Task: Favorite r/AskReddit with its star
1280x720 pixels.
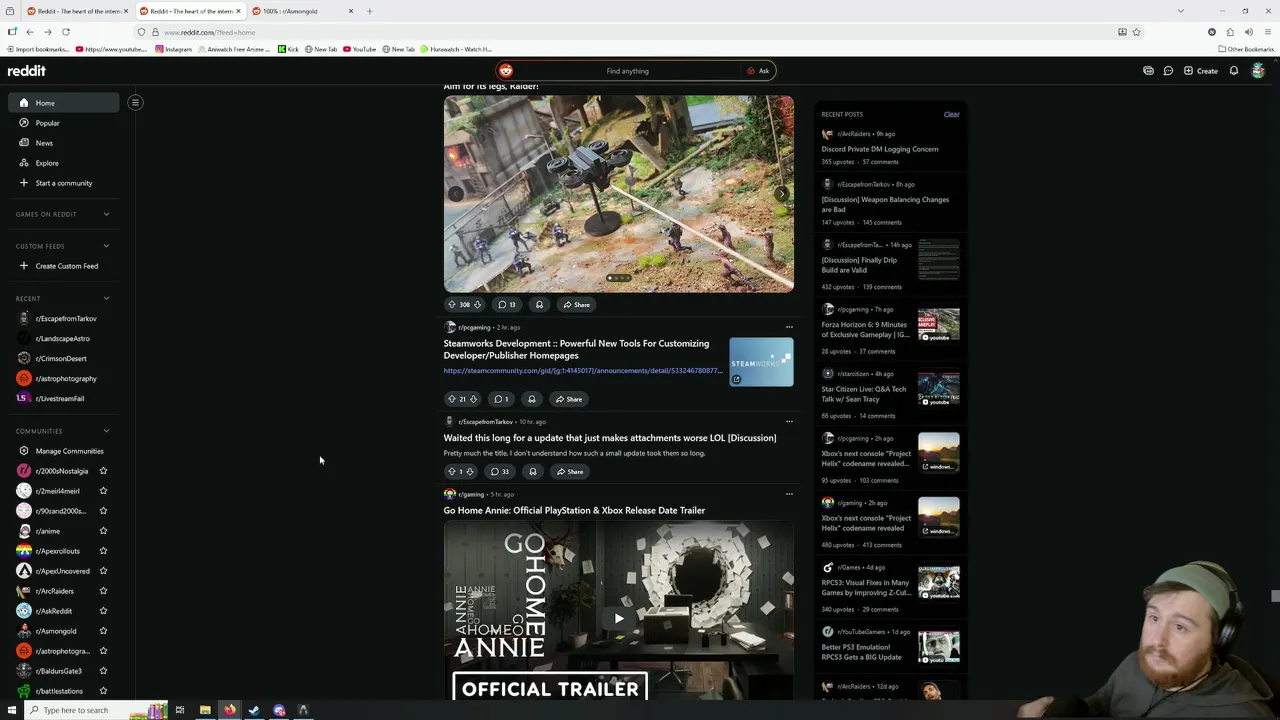Action: (103, 611)
